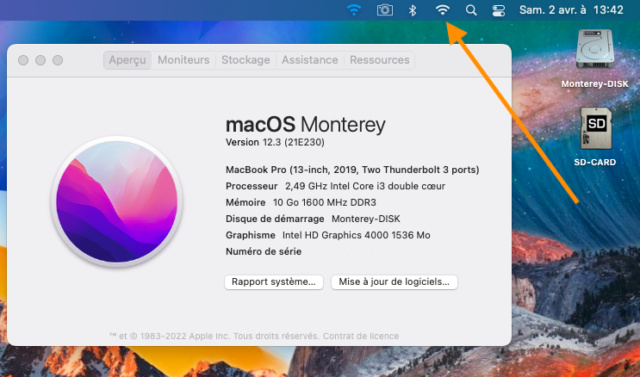Click the Disque de démarrage Monterey-DISK value

[366, 219]
